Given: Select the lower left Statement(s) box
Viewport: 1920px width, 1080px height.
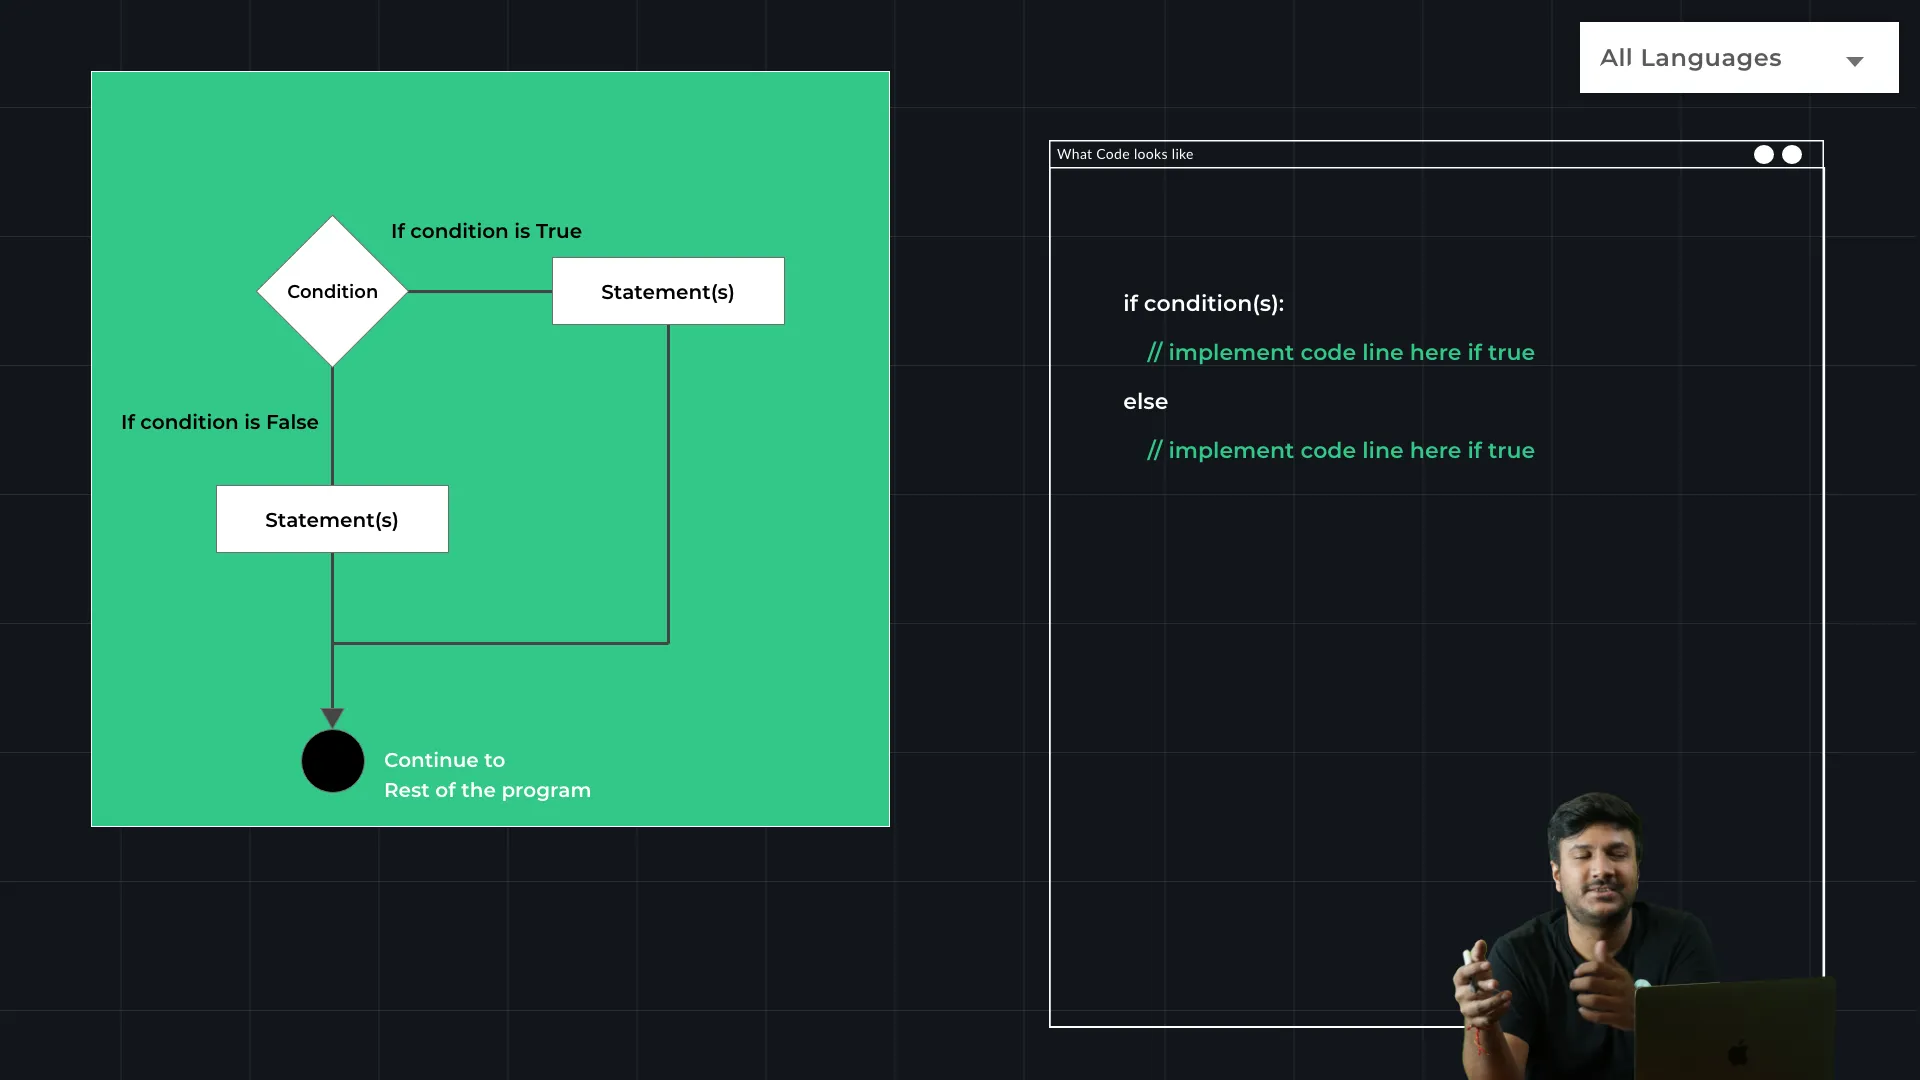Looking at the screenshot, I should coord(332,519).
